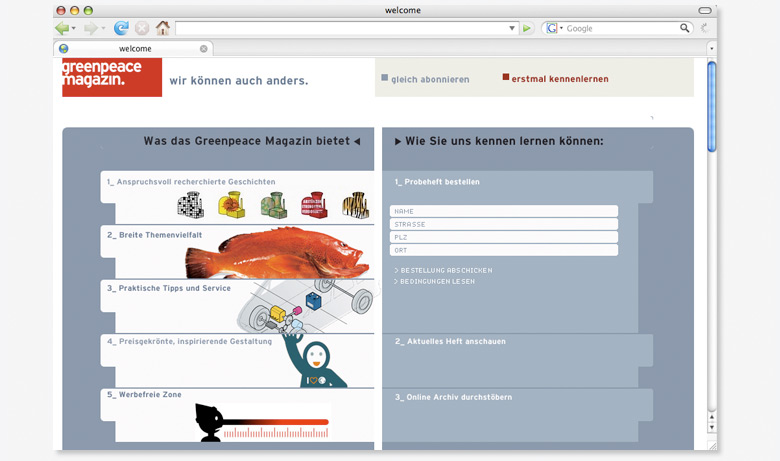Open '3_ Online Archiv durchstöbern' section

454,397
